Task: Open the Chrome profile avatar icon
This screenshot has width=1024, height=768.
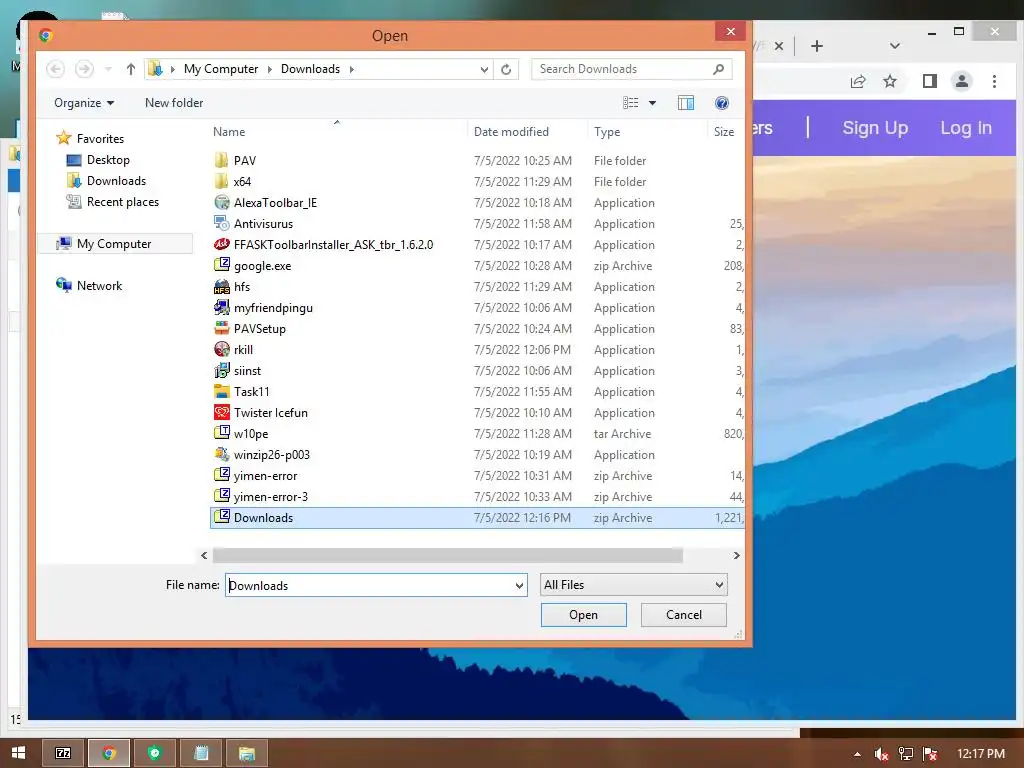Action: click(961, 81)
